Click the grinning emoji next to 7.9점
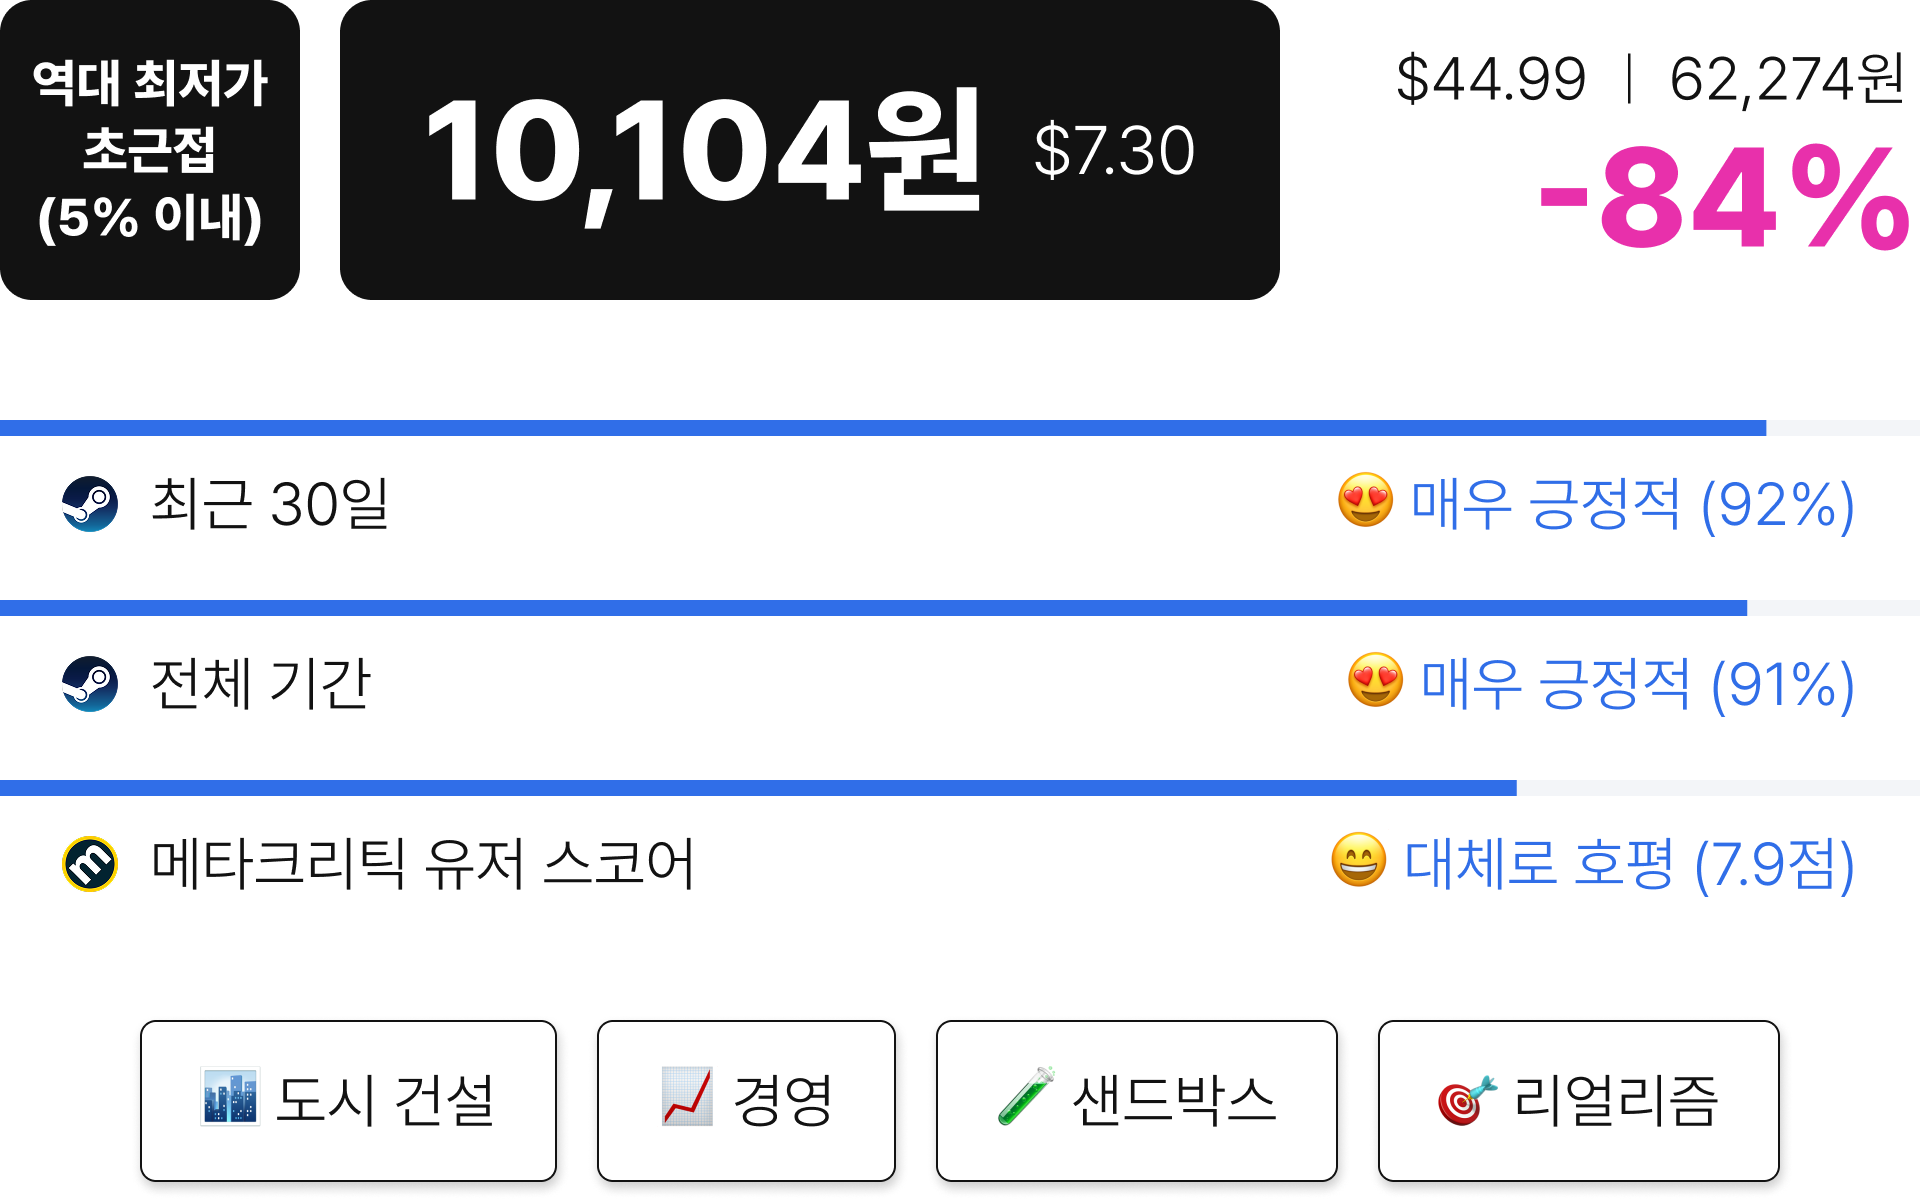Screen dimensions: 1920x1200 pyautogui.click(x=1358, y=860)
